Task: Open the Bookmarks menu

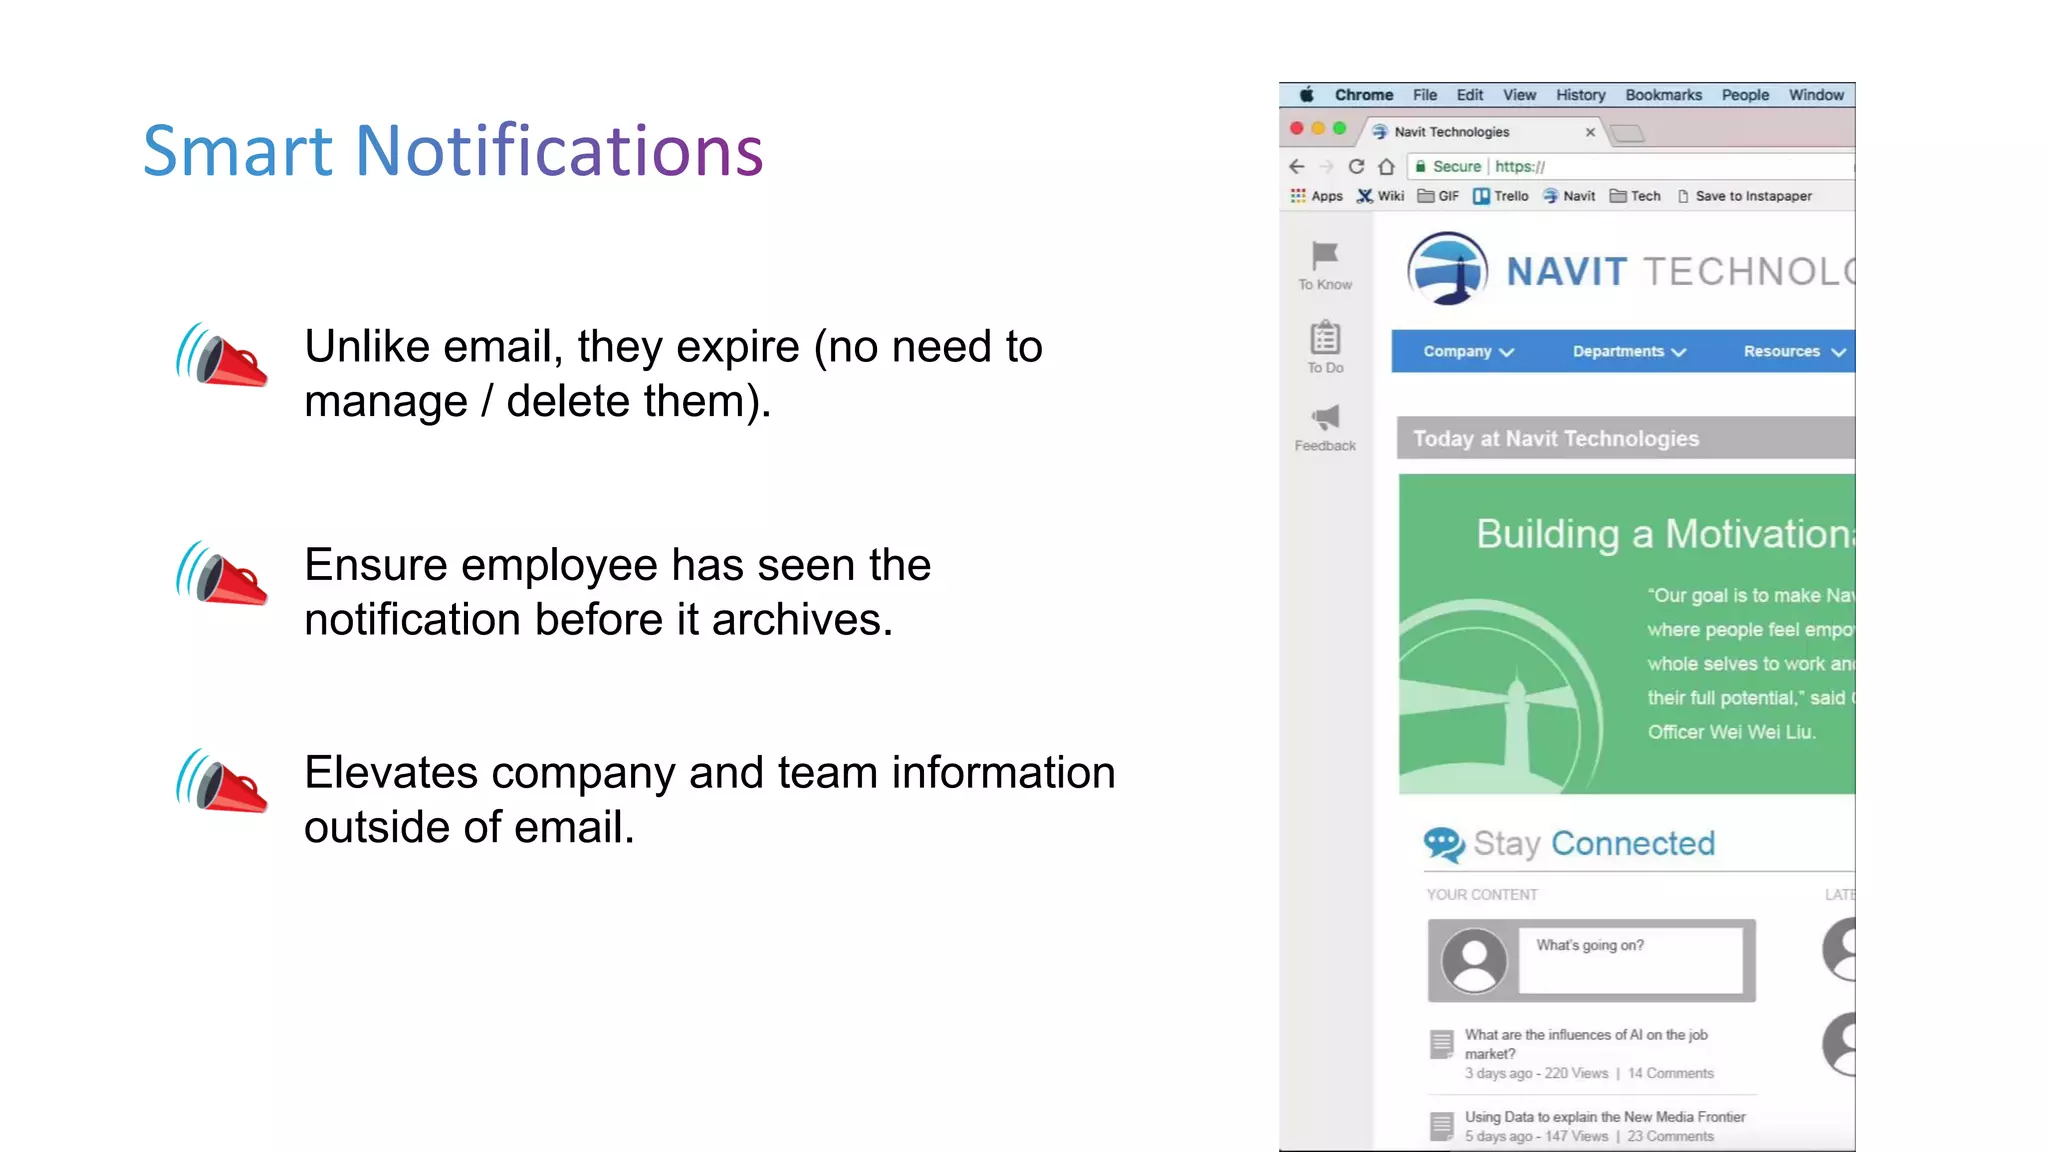Action: click(x=1664, y=95)
